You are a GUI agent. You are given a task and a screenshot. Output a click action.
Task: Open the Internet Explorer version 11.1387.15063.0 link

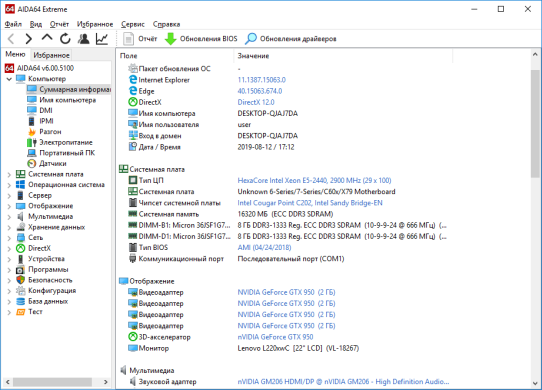click(x=261, y=80)
